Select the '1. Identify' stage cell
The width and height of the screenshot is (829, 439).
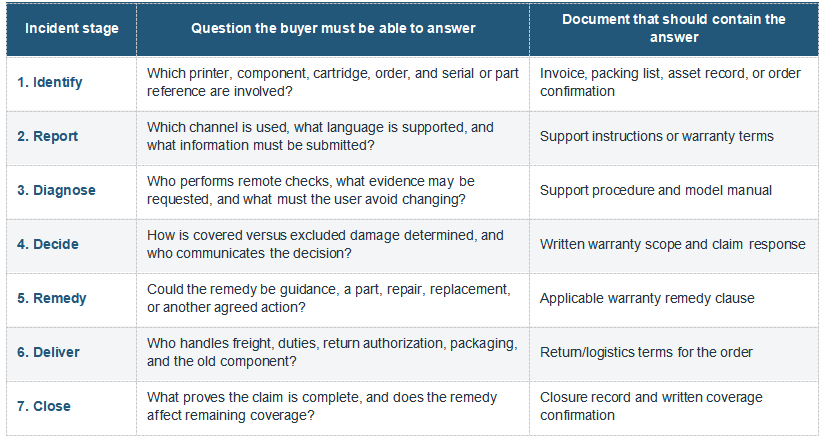[71, 83]
